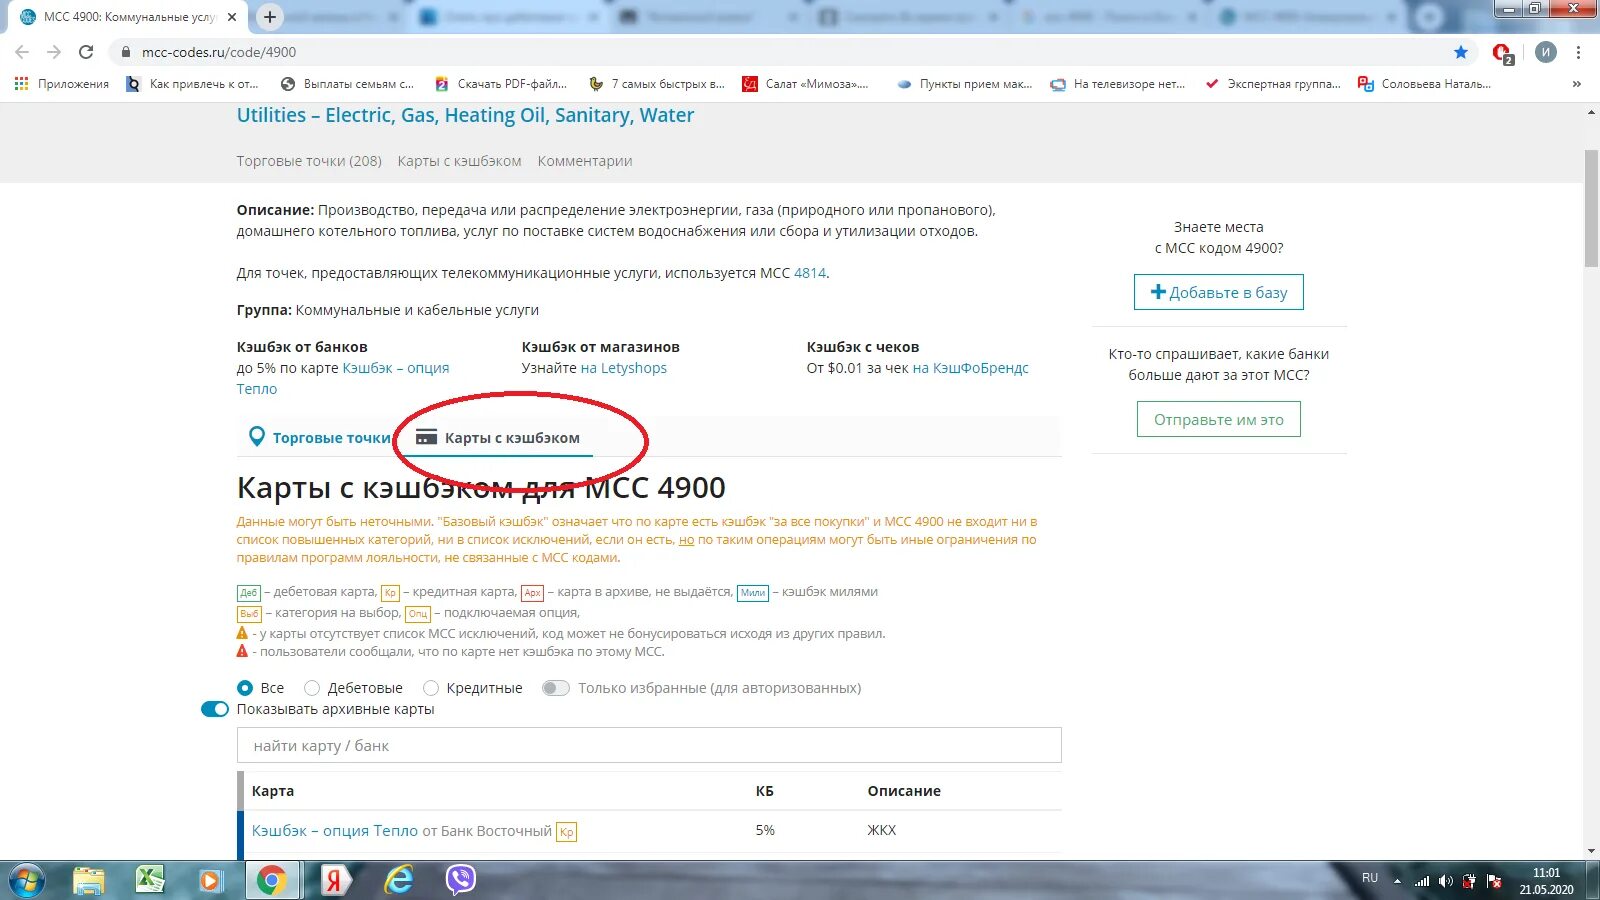The width and height of the screenshot is (1600, 900).
Task: Open Кэшбэк – опция Тепло card row link
Action: click(x=335, y=831)
